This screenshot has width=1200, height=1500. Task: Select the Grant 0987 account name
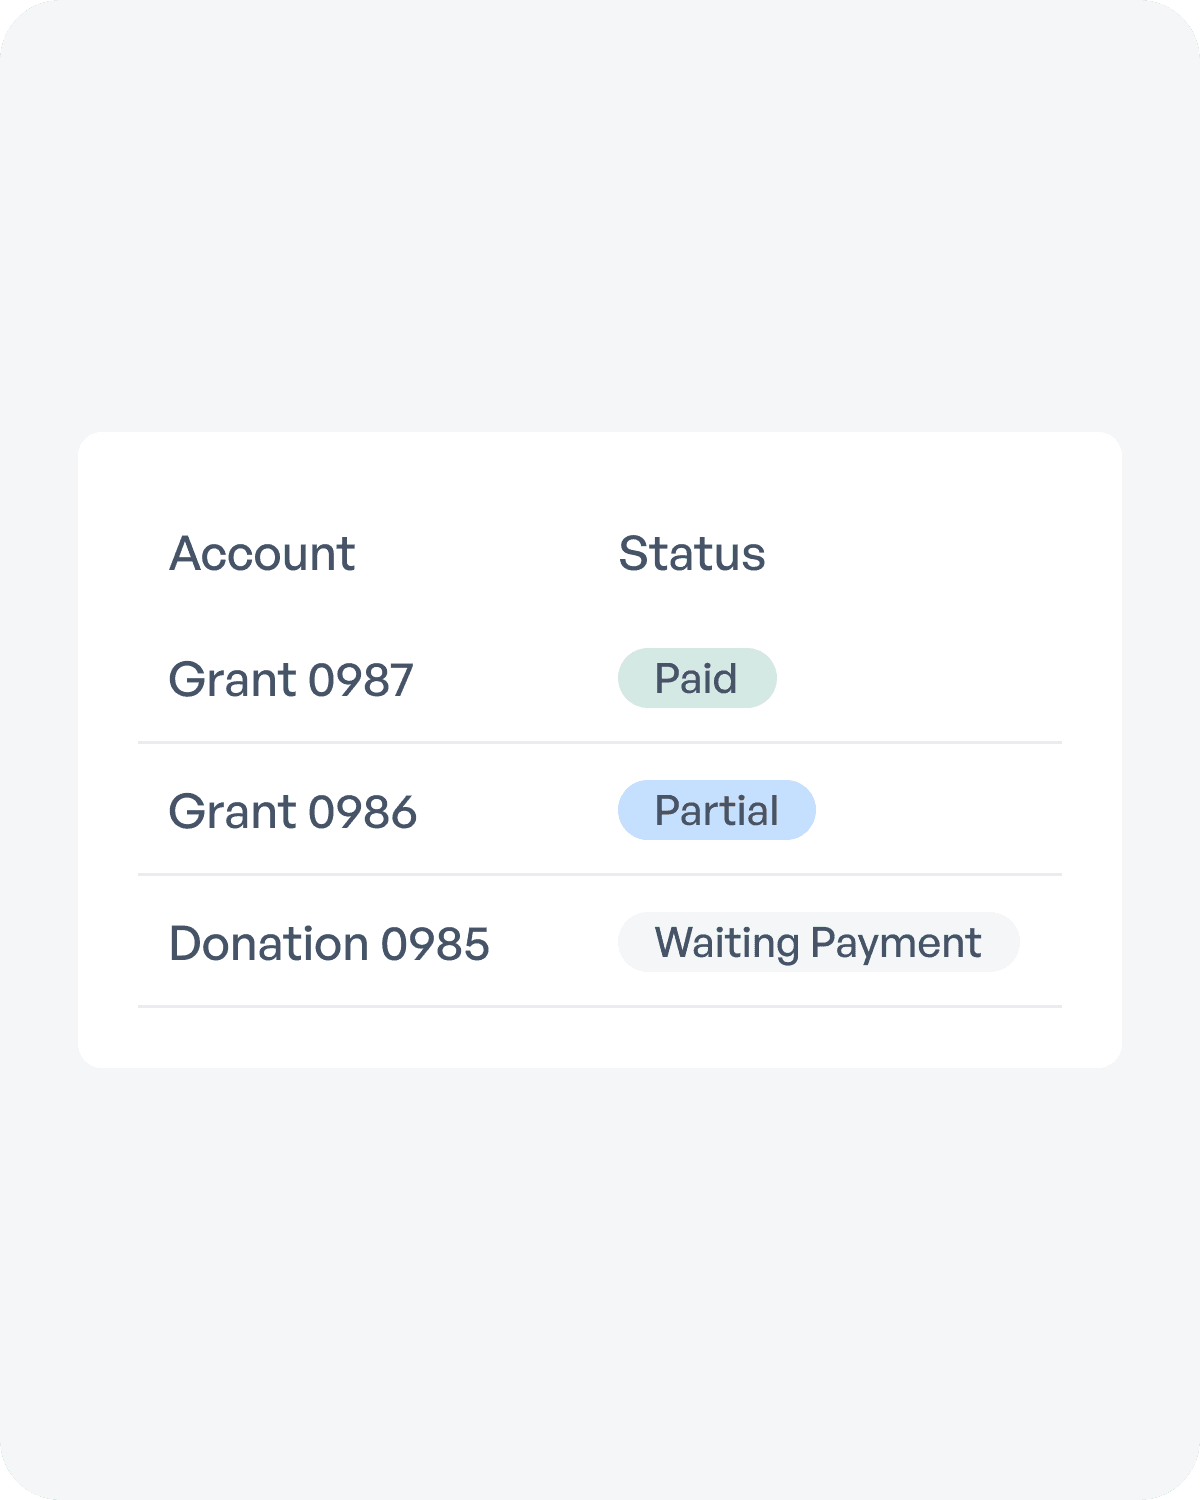[x=291, y=679]
